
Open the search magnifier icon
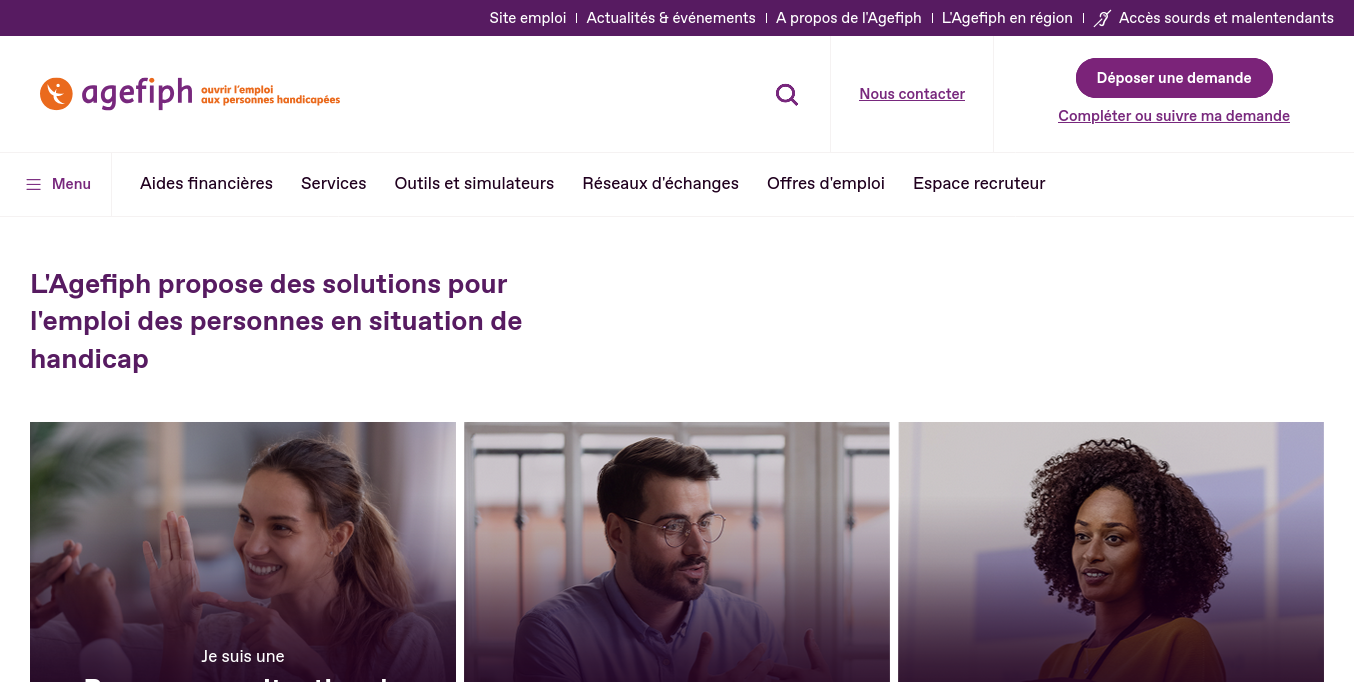pos(787,95)
